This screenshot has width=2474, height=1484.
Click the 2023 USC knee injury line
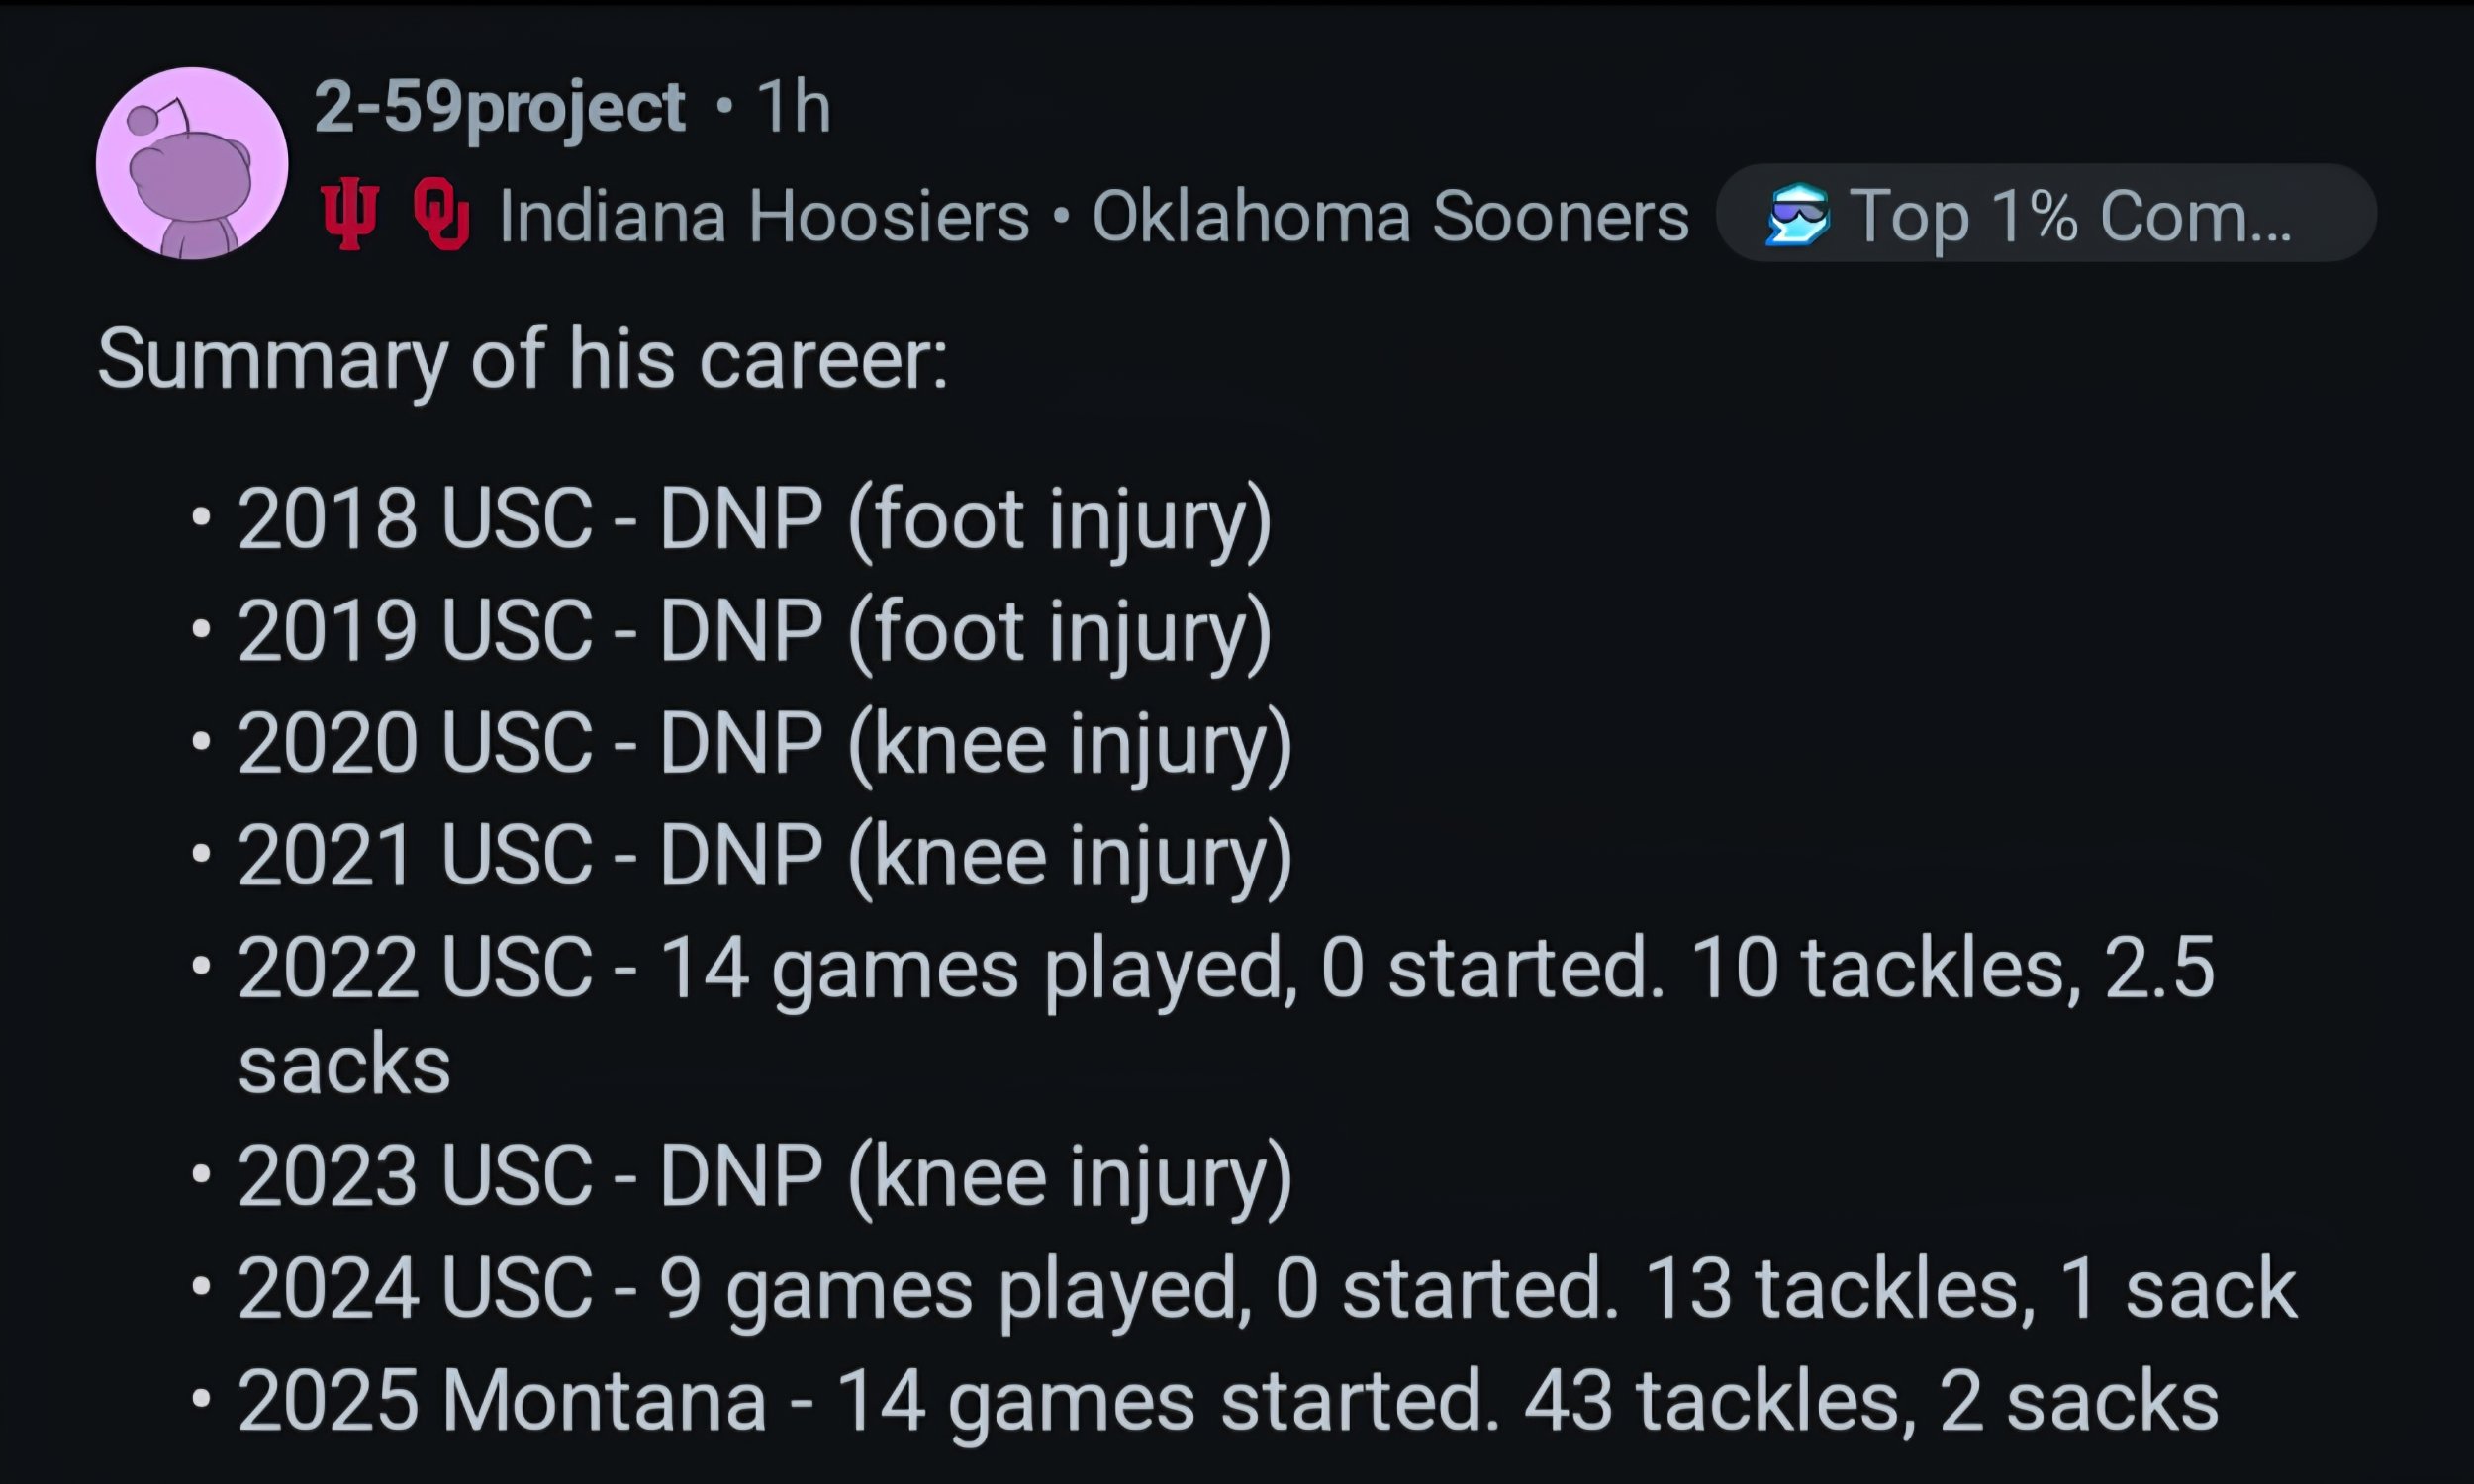tap(764, 1176)
